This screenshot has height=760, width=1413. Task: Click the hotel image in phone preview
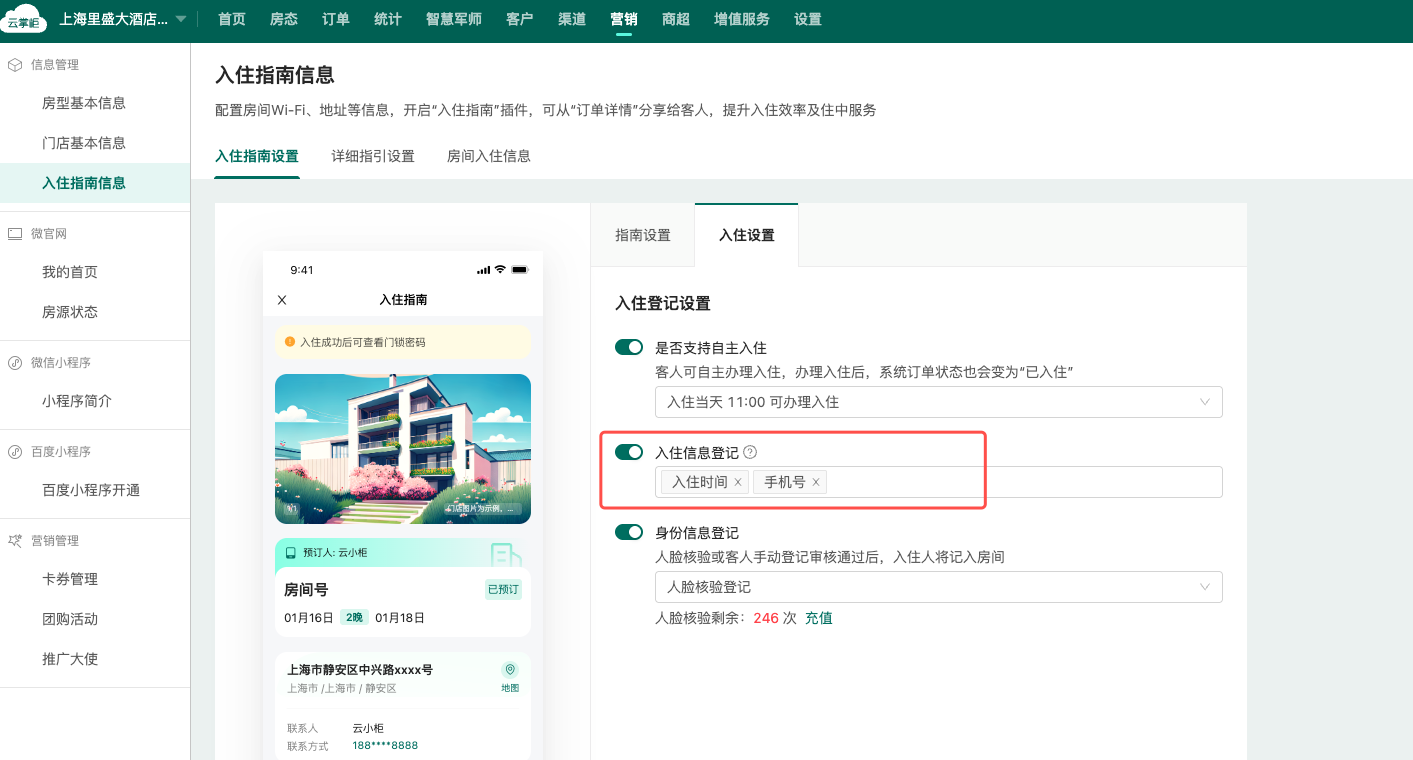pos(403,449)
